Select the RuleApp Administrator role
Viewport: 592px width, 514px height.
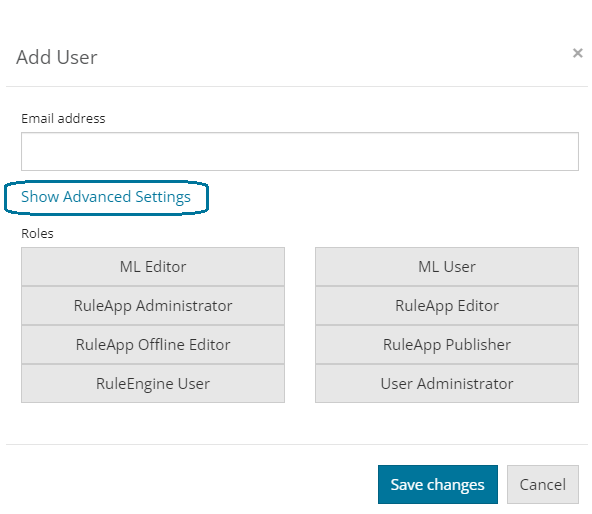153,306
